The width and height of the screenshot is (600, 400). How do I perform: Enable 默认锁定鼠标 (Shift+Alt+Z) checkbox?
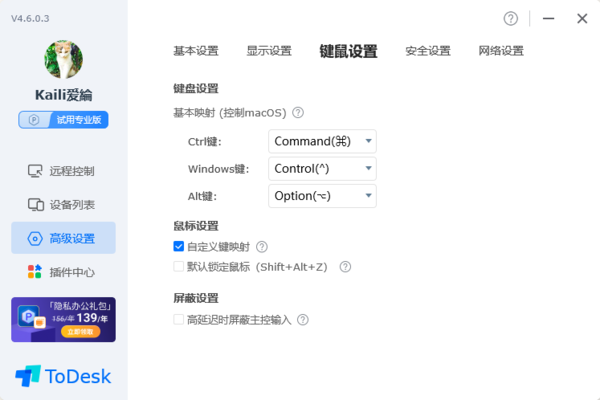(x=179, y=266)
